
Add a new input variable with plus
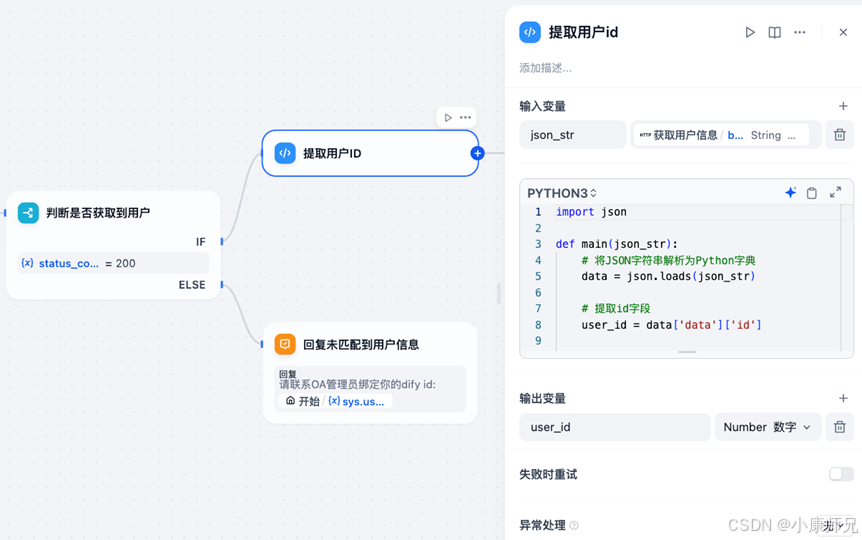pyautogui.click(x=843, y=106)
